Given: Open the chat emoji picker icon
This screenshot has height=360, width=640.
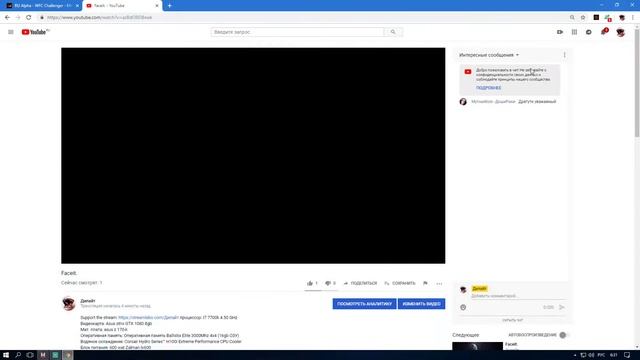Looking at the screenshot, I should (x=463, y=307).
